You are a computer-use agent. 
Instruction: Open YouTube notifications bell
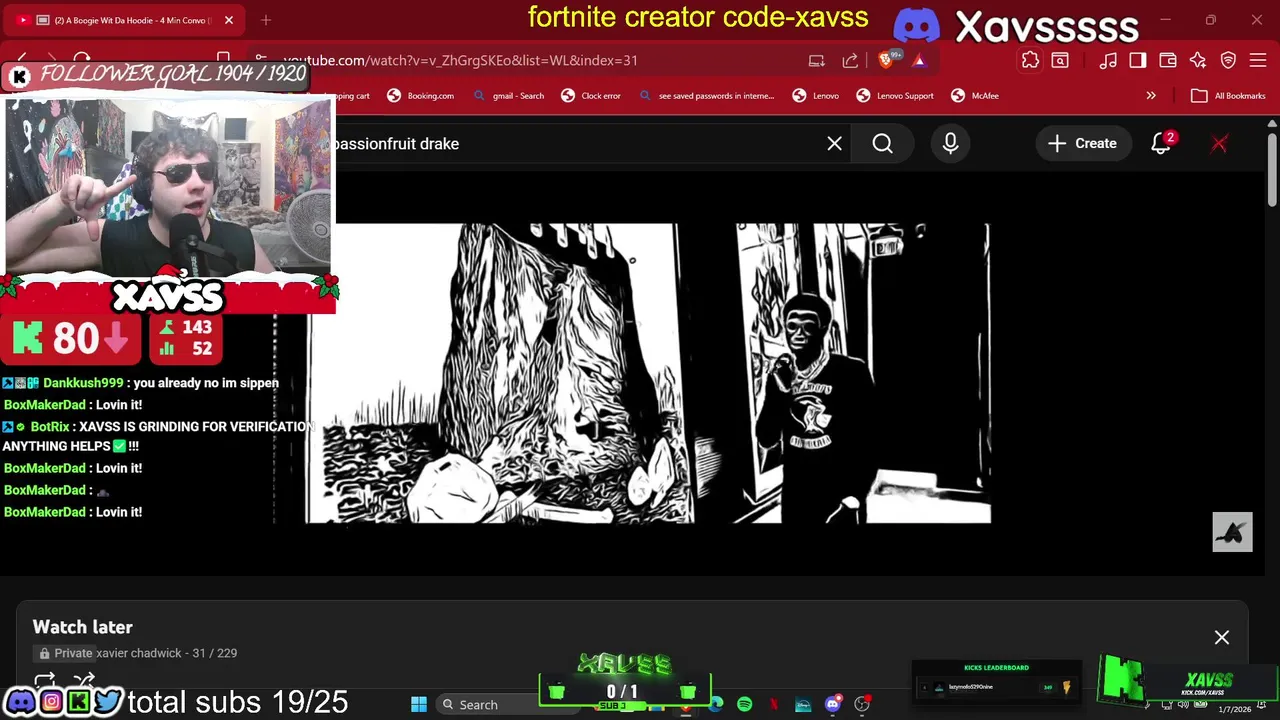tap(1160, 143)
